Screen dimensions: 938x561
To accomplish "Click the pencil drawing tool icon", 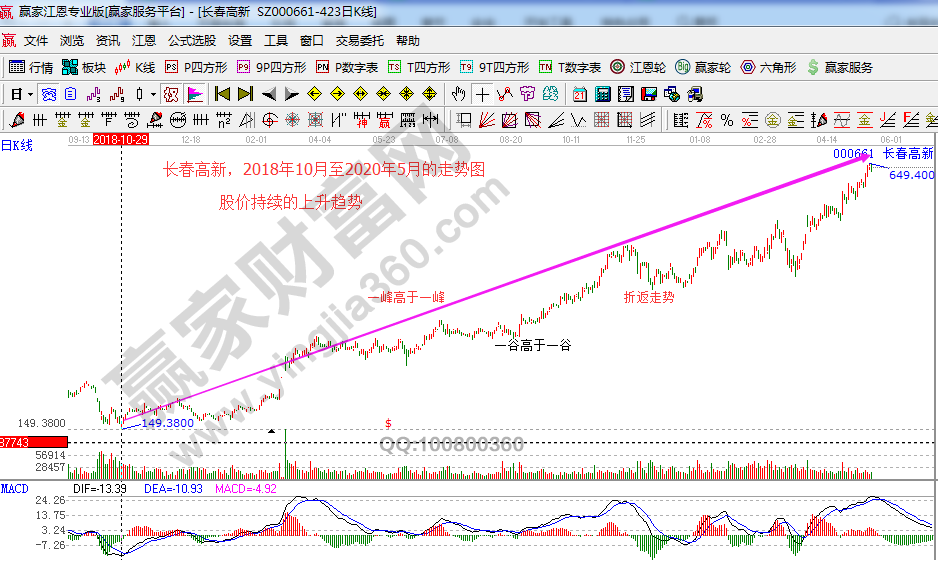I will (17, 120).
